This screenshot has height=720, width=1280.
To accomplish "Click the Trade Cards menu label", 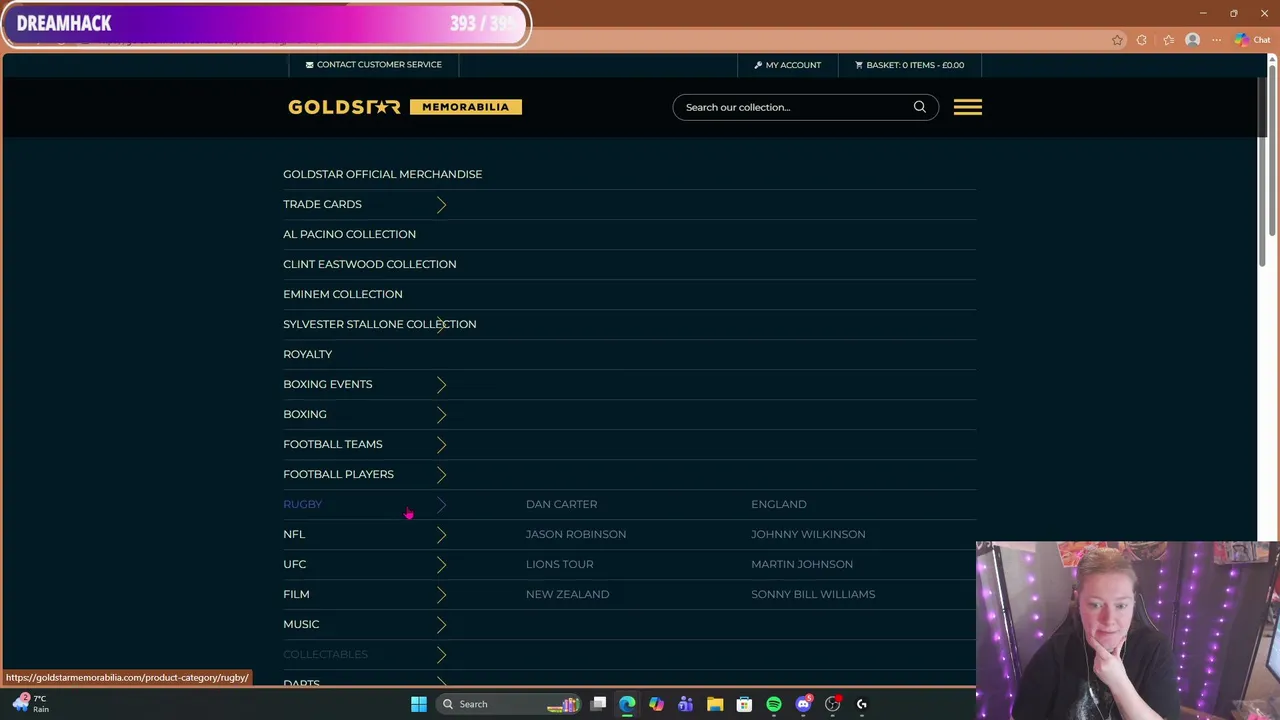I will tap(322, 204).
